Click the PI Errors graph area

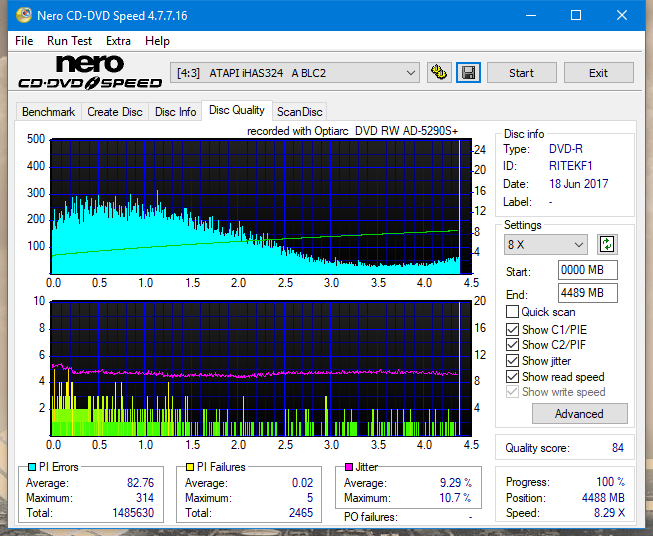click(261, 207)
